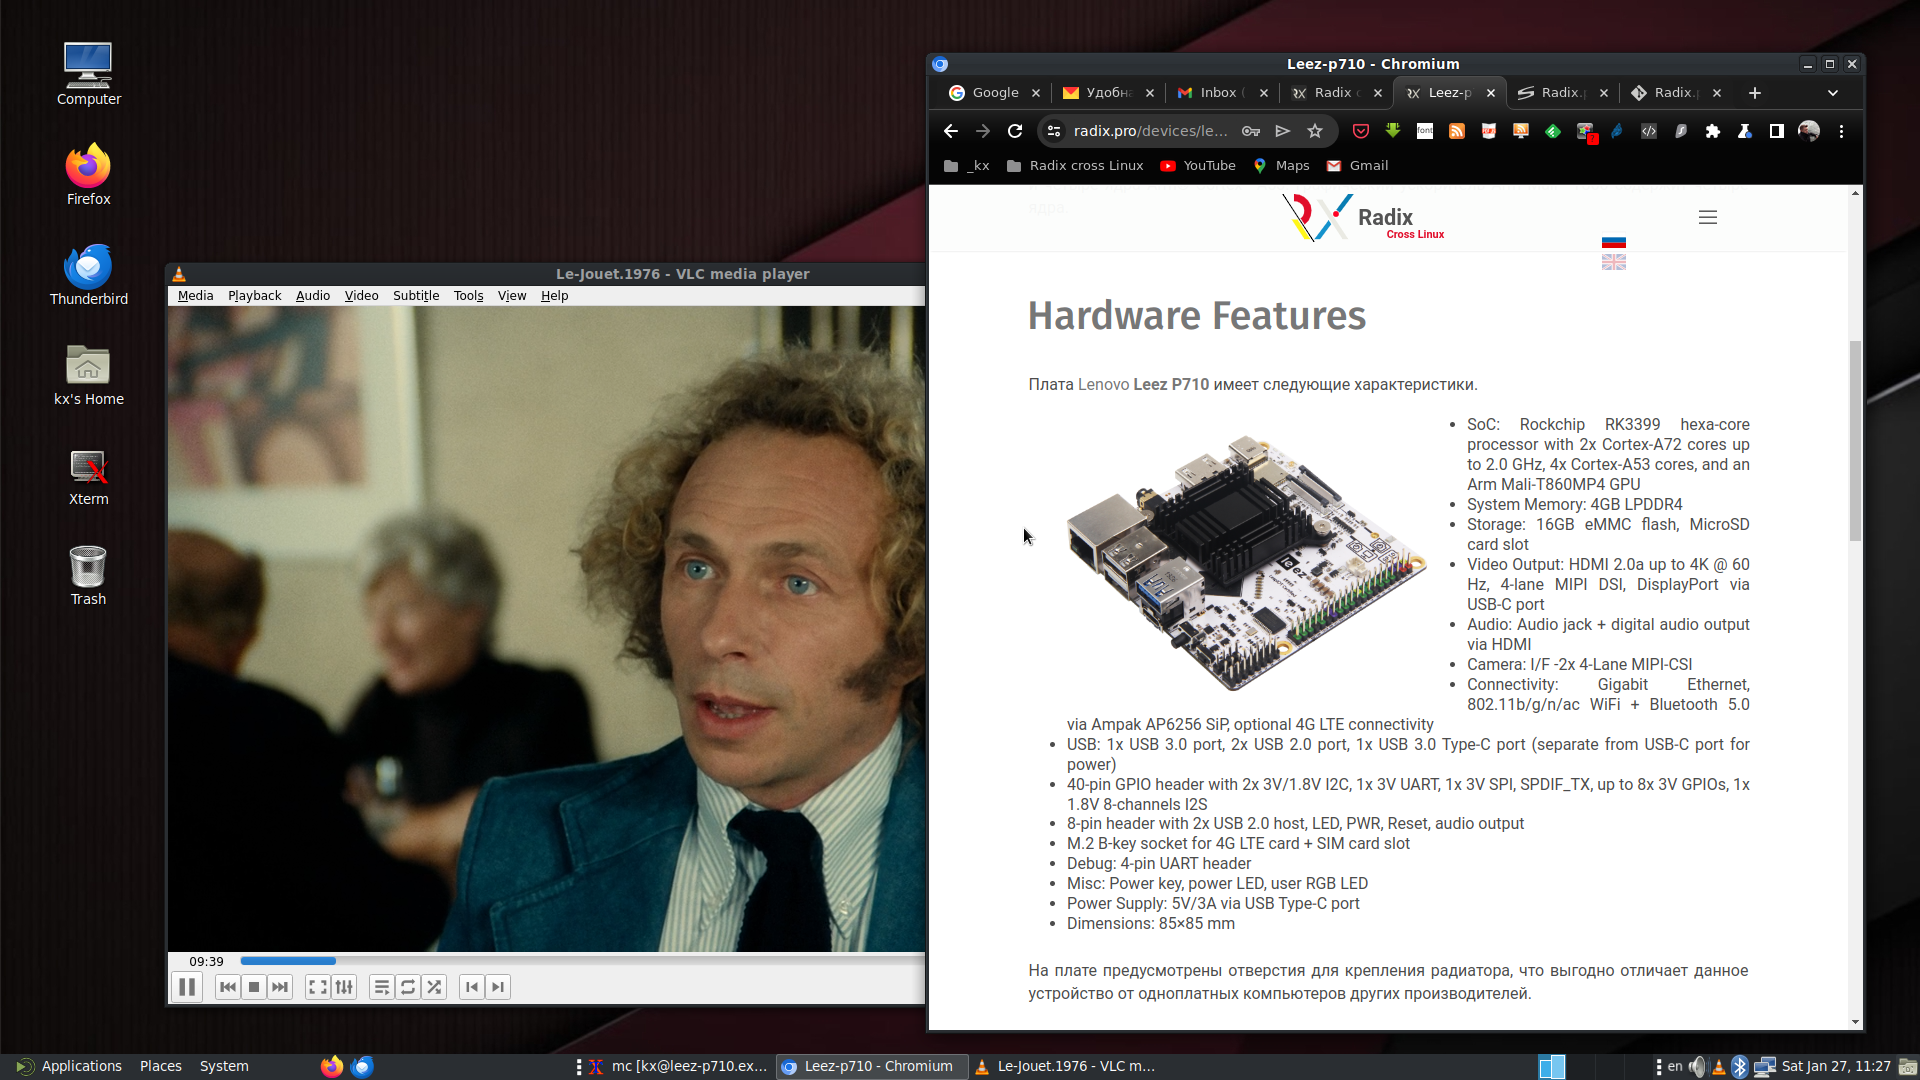This screenshot has height=1080, width=1920.
Task: Bookmark this page with star icon
Action: [1315, 131]
